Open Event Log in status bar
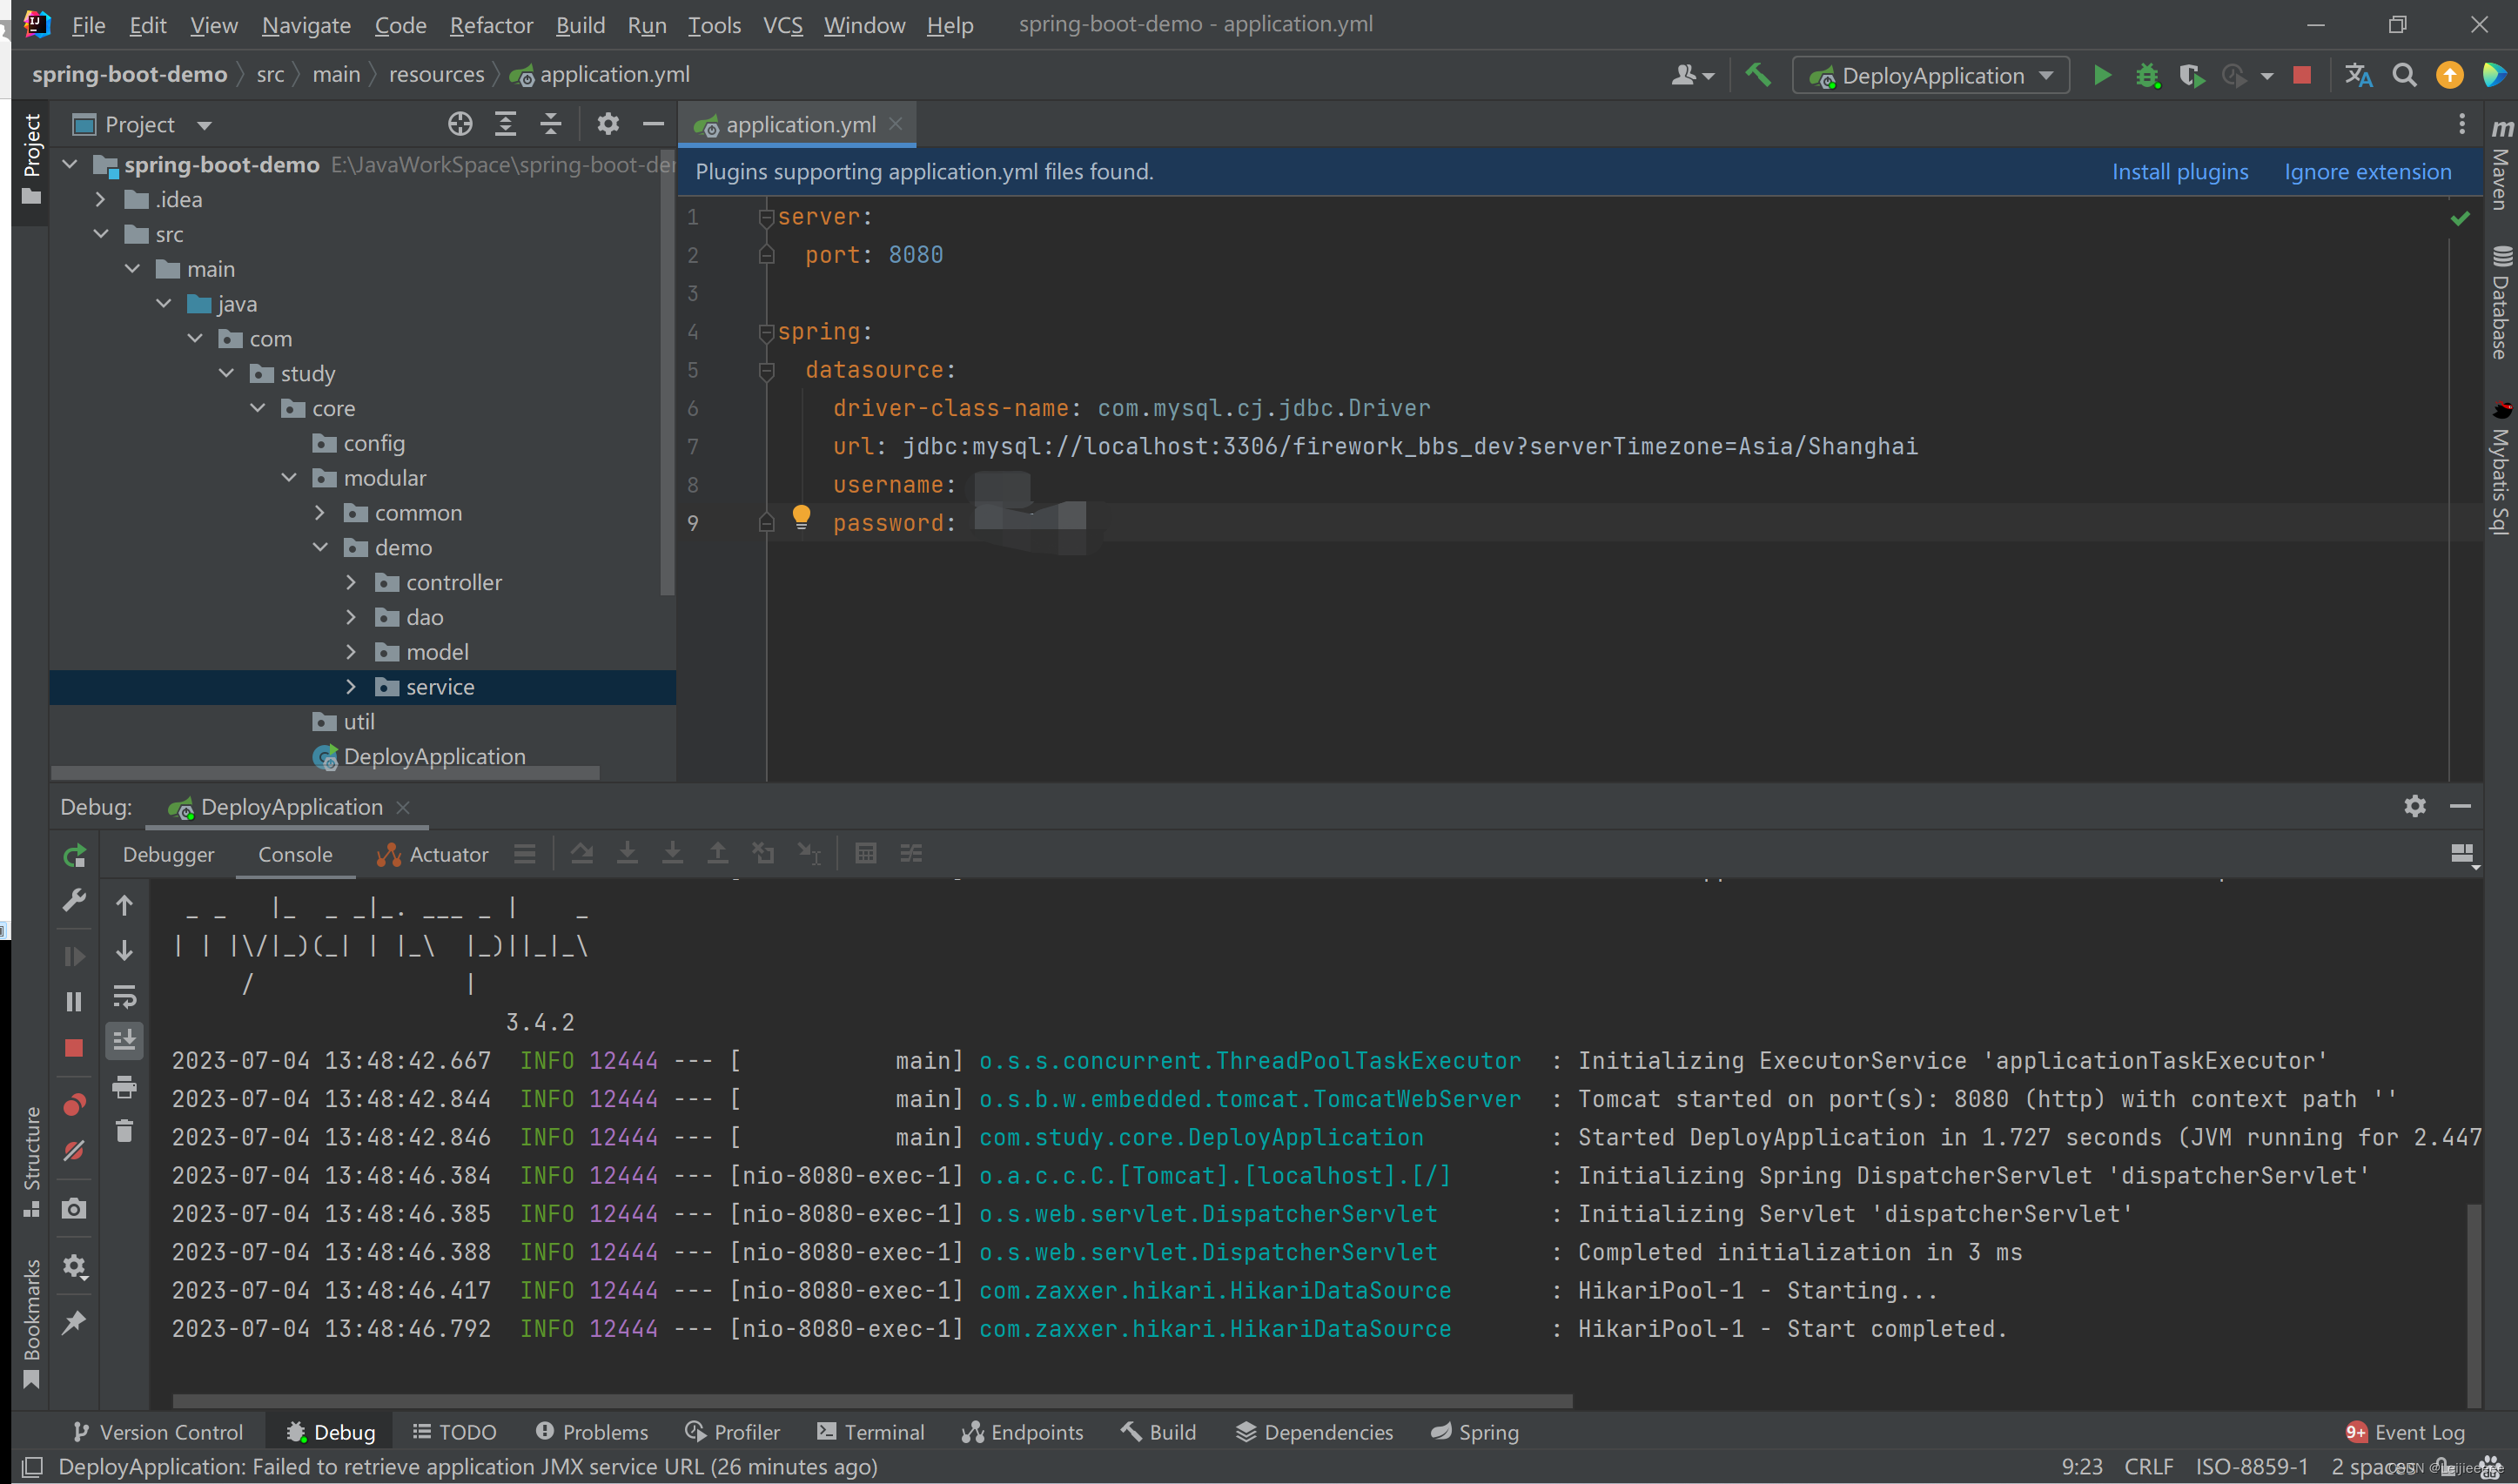 2406,1432
